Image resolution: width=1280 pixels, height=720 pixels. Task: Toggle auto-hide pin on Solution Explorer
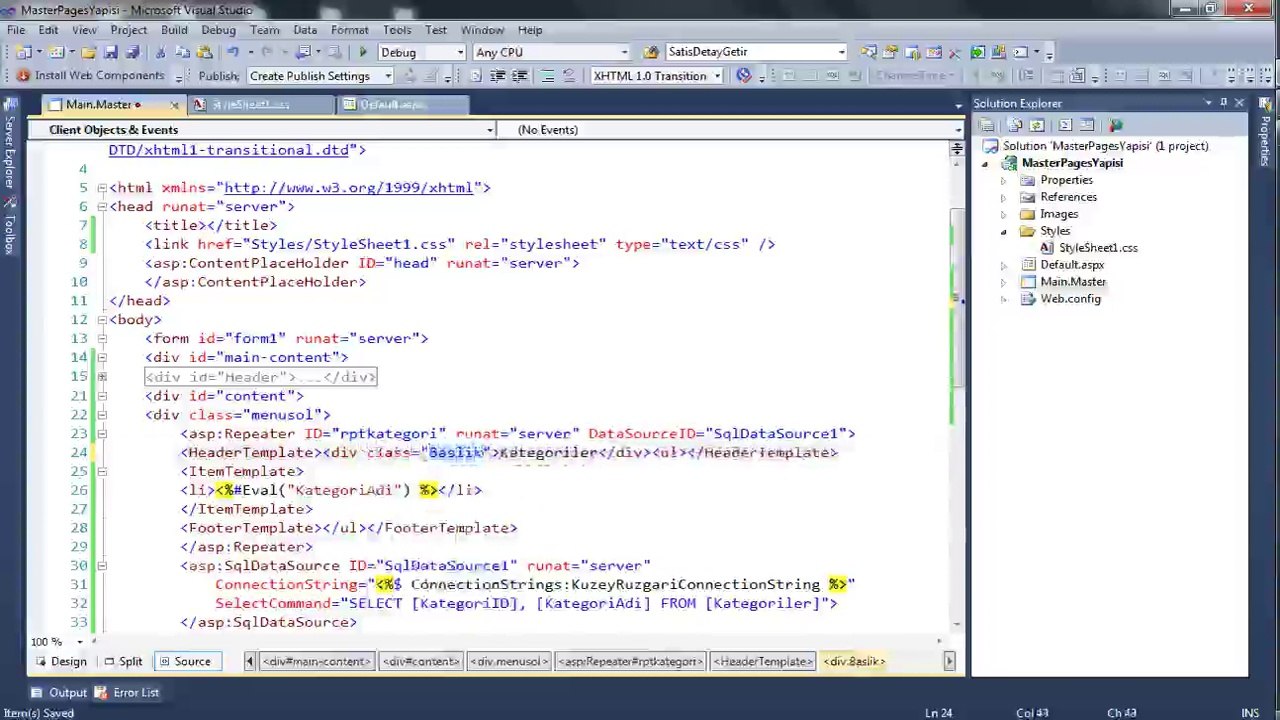point(1223,103)
